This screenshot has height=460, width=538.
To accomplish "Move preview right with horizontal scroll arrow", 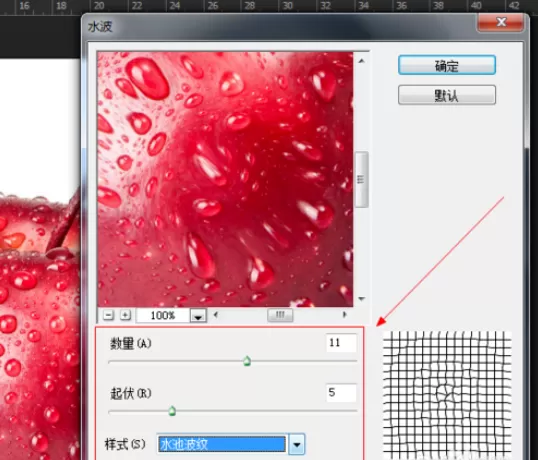I will point(344,315).
